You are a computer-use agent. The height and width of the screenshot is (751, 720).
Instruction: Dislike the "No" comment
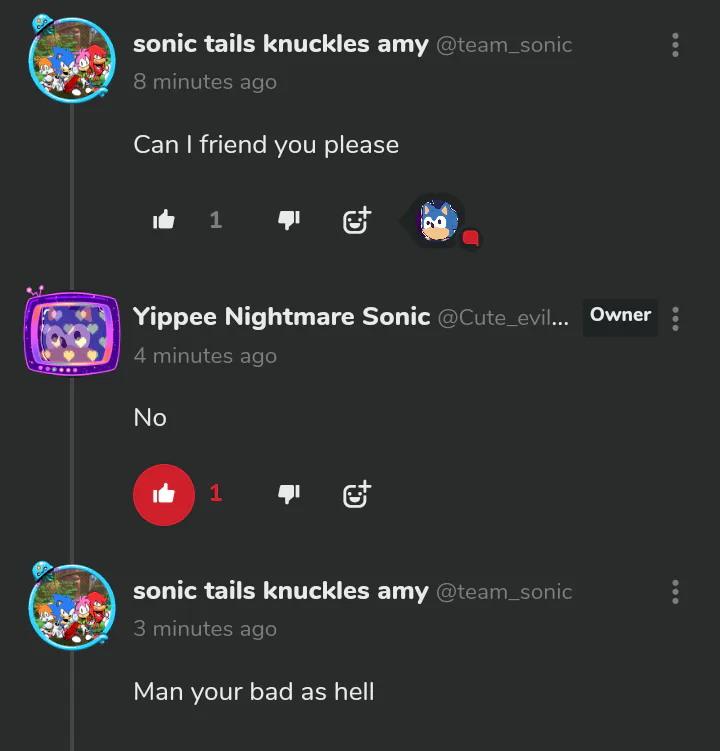pyautogui.click(x=289, y=494)
